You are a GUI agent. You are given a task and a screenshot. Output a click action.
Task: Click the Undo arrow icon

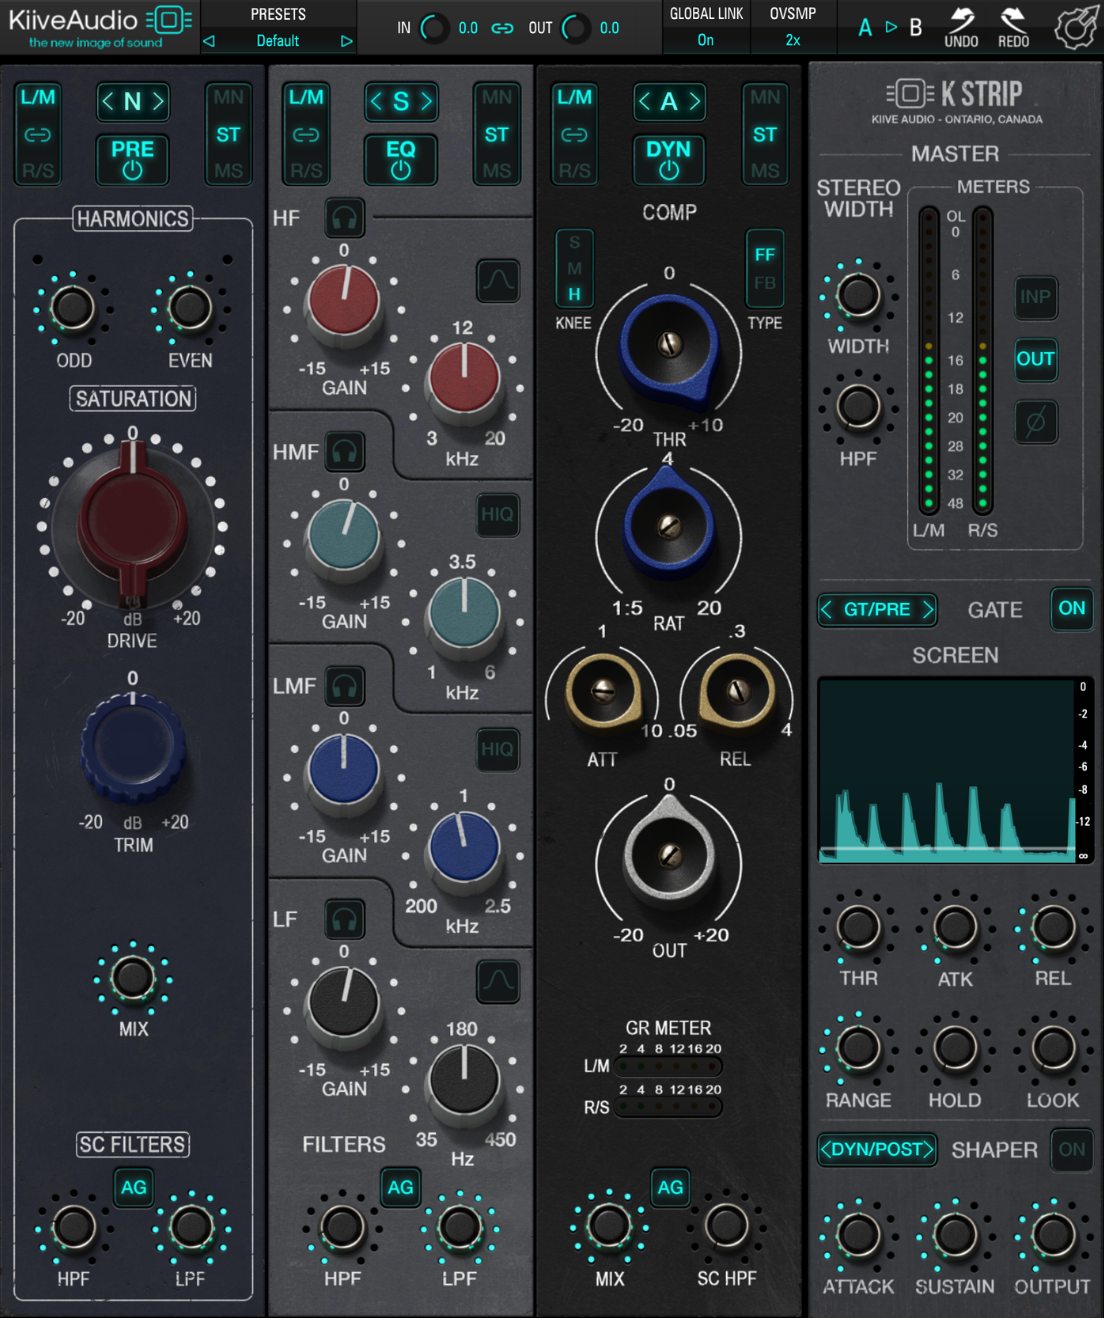[x=961, y=19]
